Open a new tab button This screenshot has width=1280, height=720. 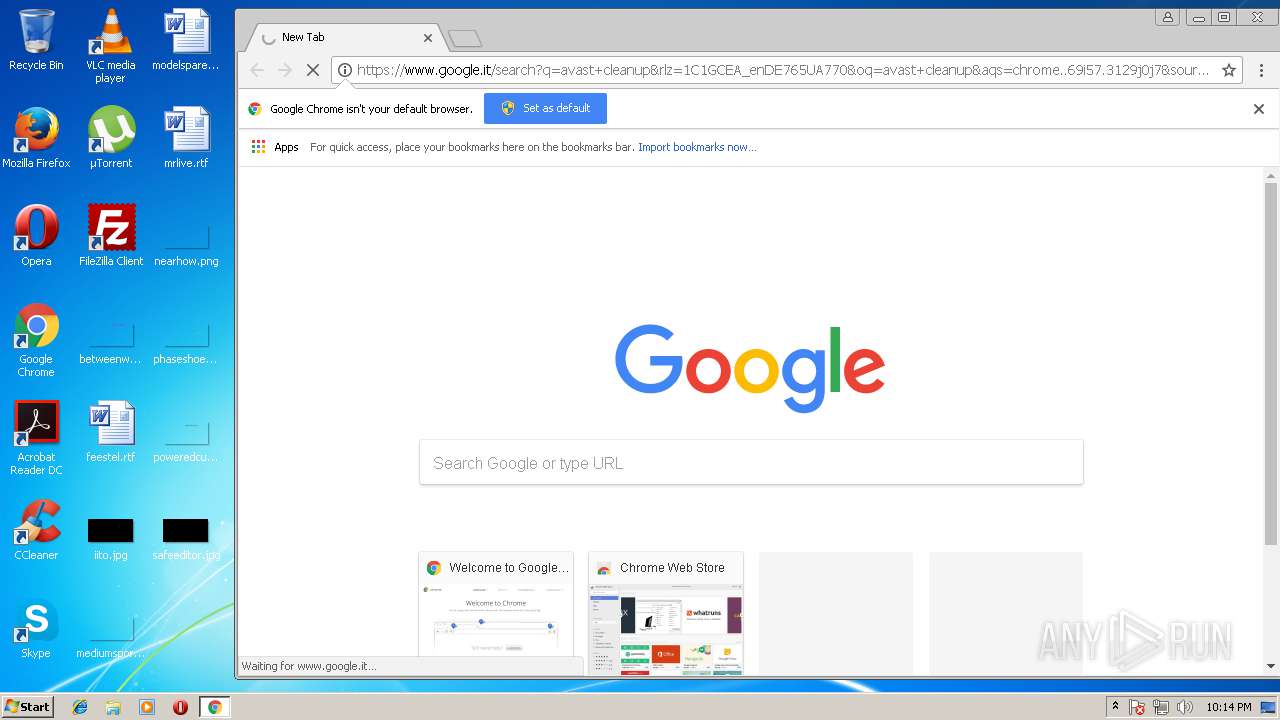[465, 39]
